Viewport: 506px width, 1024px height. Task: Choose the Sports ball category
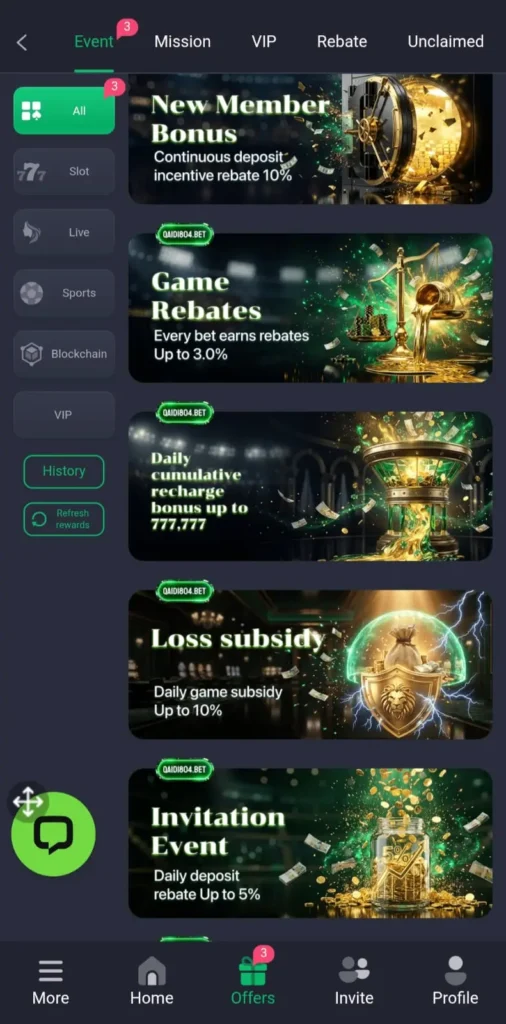point(64,293)
